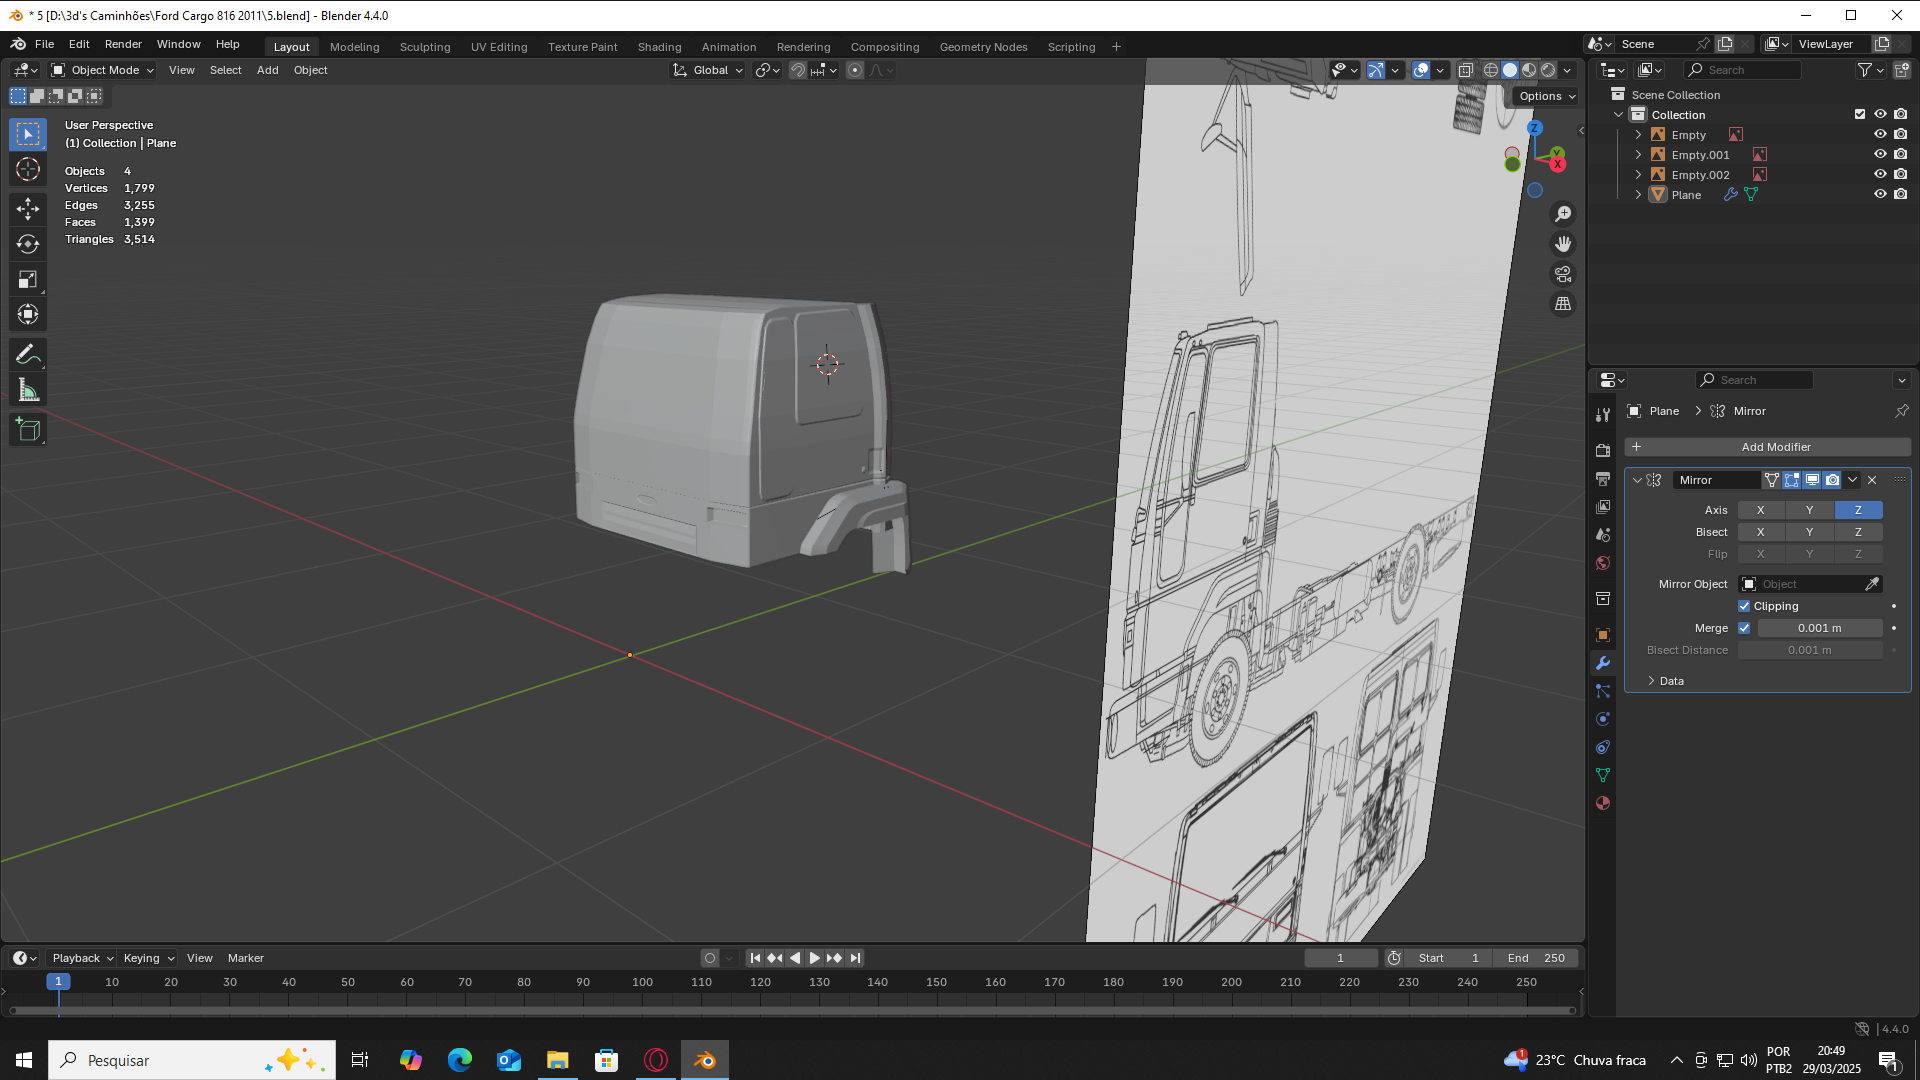The height and width of the screenshot is (1080, 1920).
Task: Select the Move tool in toolbar
Action: pos(28,208)
